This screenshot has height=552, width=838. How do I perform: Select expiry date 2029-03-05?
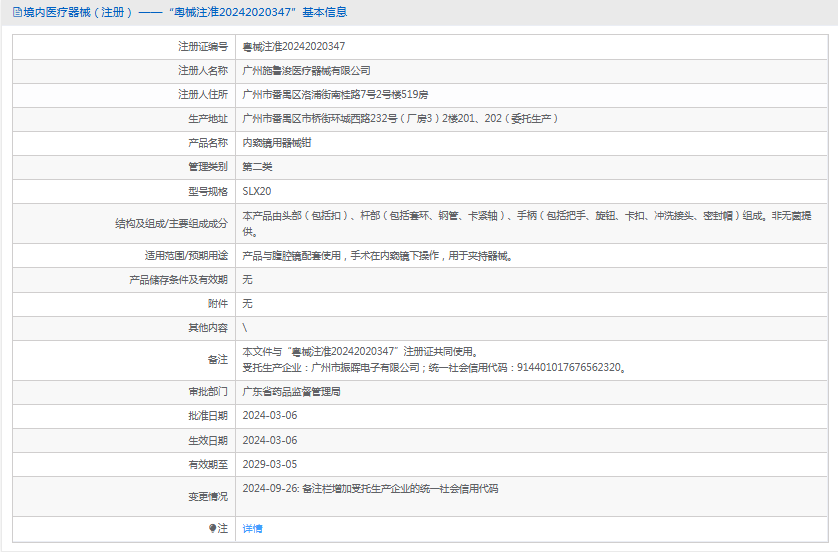pyautogui.click(x=270, y=464)
